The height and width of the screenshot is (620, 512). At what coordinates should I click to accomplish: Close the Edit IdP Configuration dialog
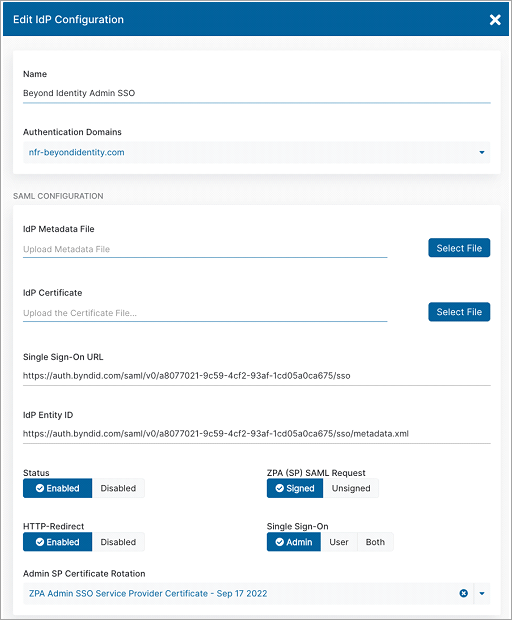495,19
